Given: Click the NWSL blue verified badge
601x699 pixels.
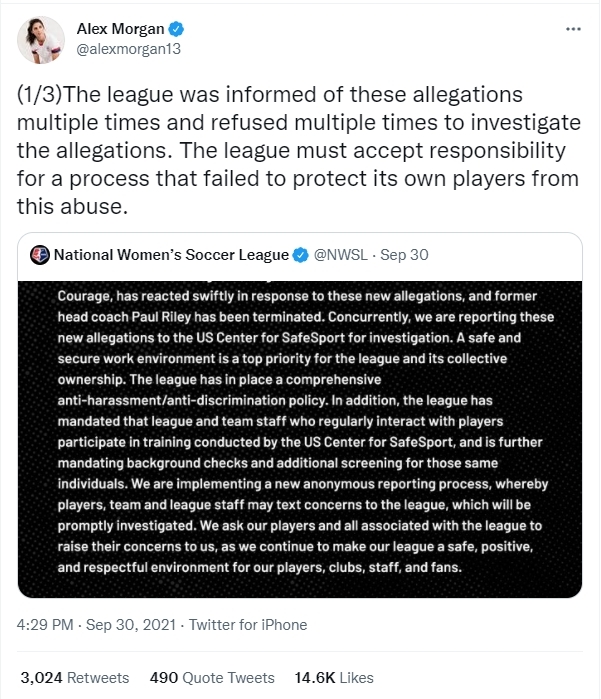Looking at the screenshot, I should pyautogui.click(x=299, y=255).
